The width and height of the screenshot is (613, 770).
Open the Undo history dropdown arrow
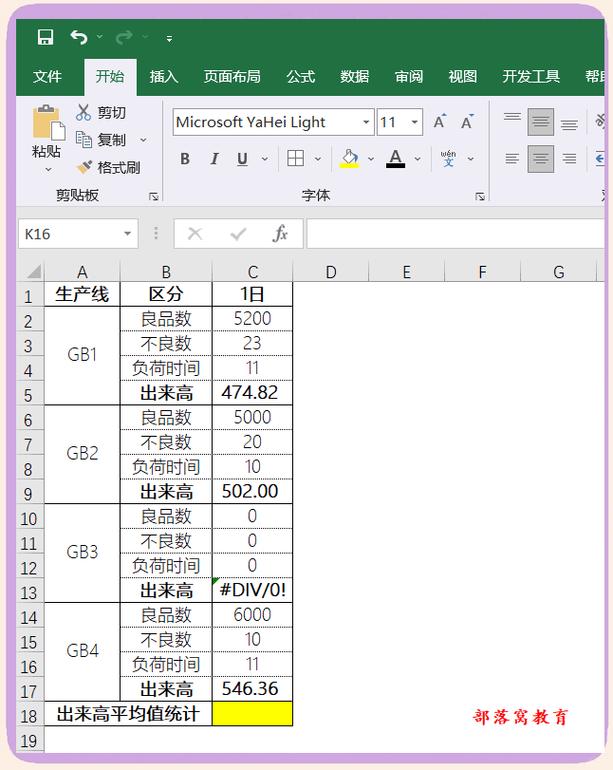(x=100, y=37)
